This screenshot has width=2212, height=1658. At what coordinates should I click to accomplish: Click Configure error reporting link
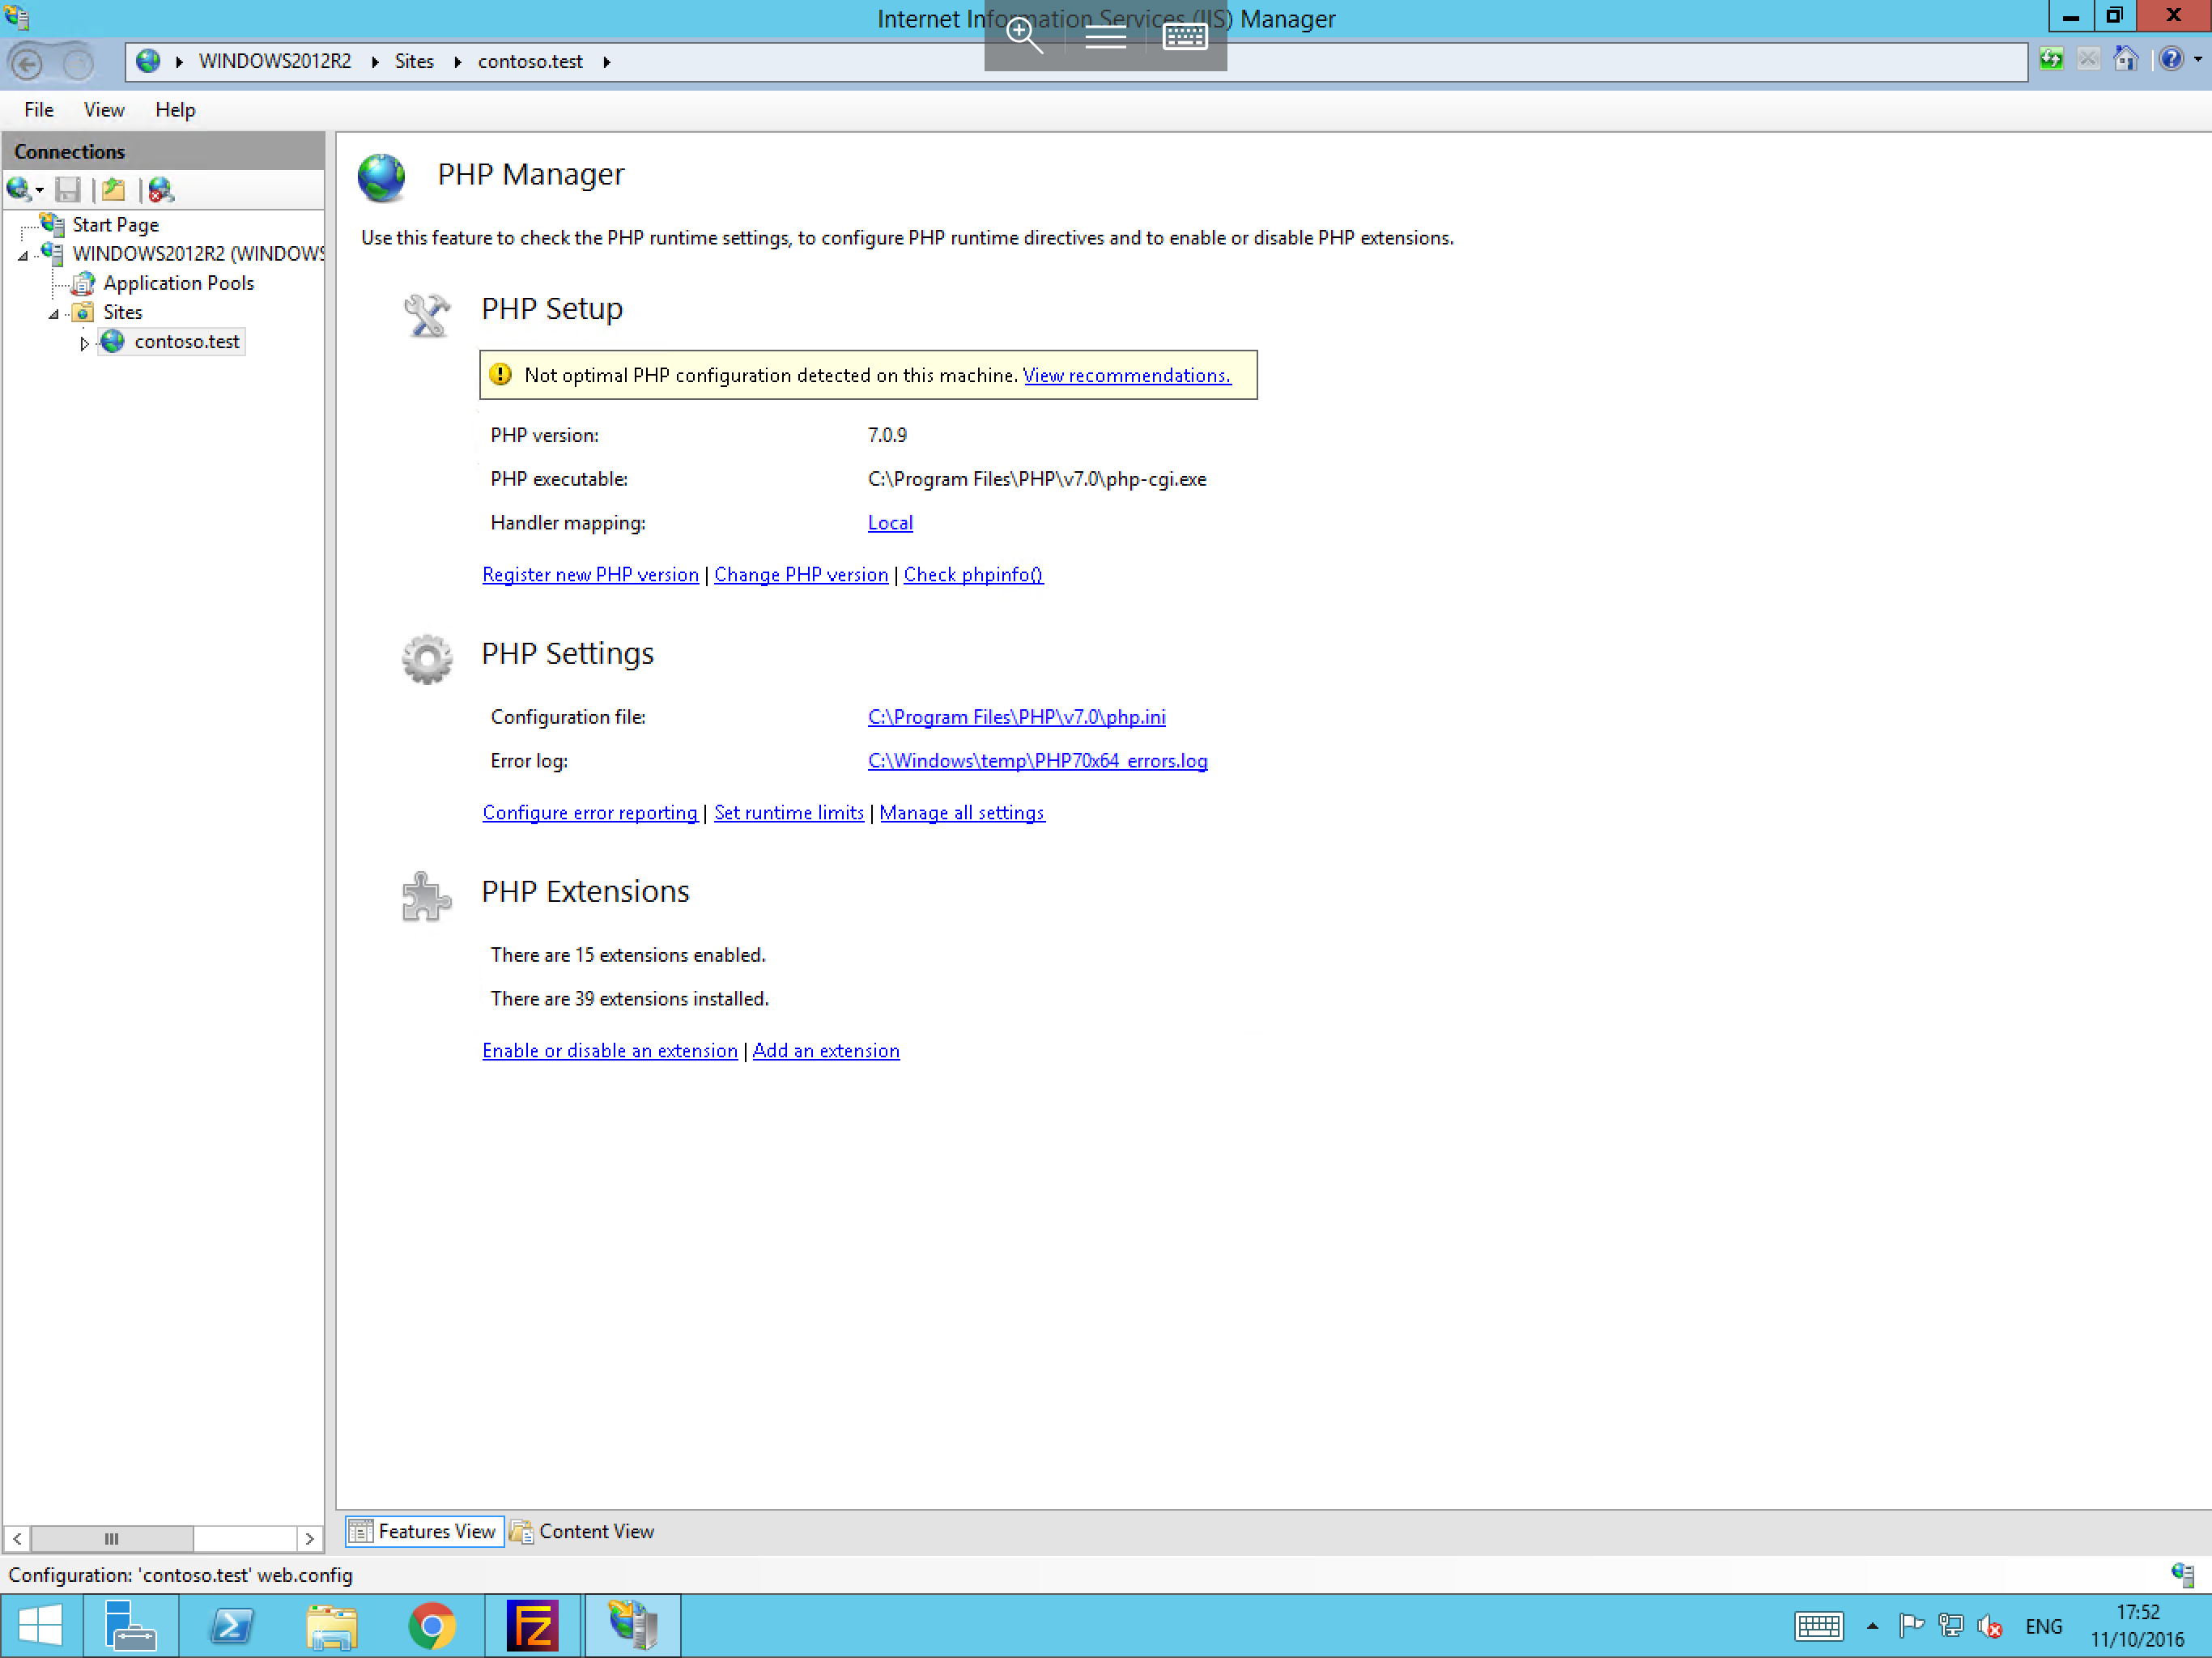pyautogui.click(x=589, y=812)
